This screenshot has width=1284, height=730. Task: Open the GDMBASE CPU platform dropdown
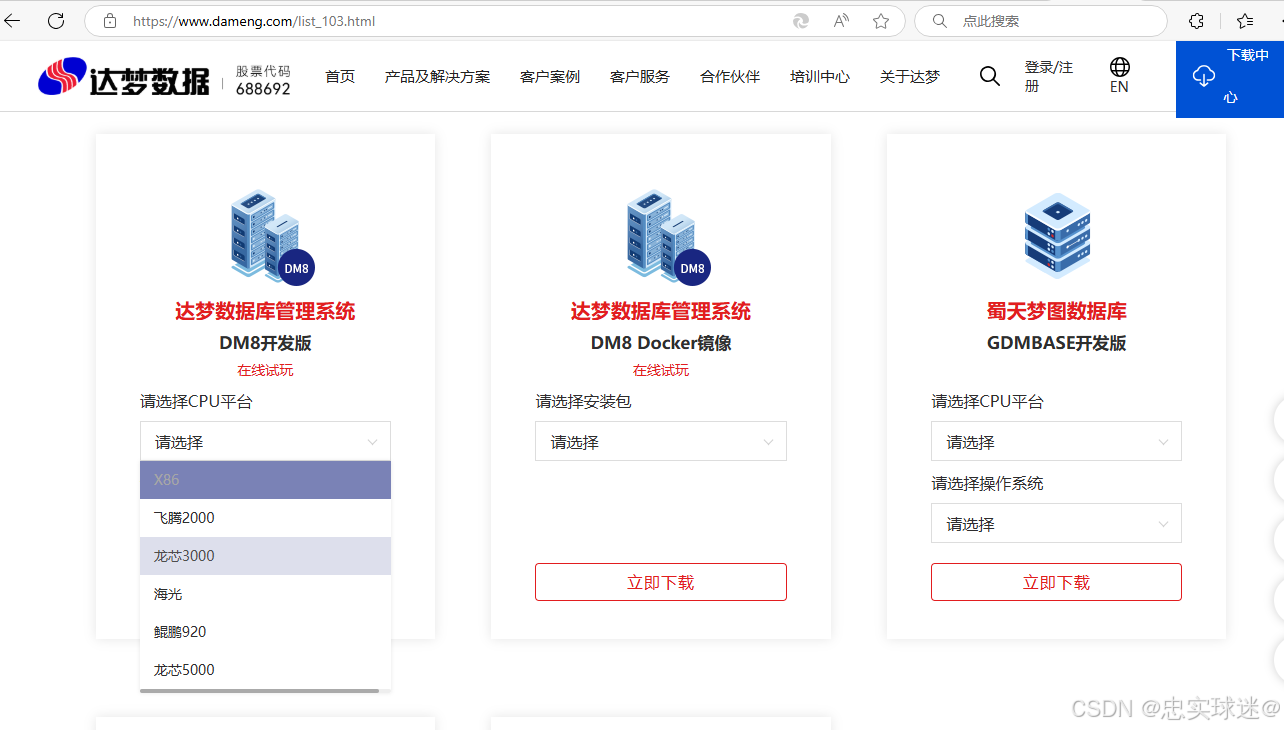(x=1056, y=442)
